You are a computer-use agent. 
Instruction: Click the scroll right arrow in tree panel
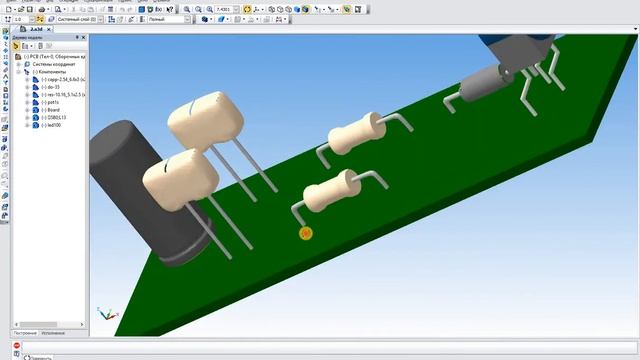82,324
